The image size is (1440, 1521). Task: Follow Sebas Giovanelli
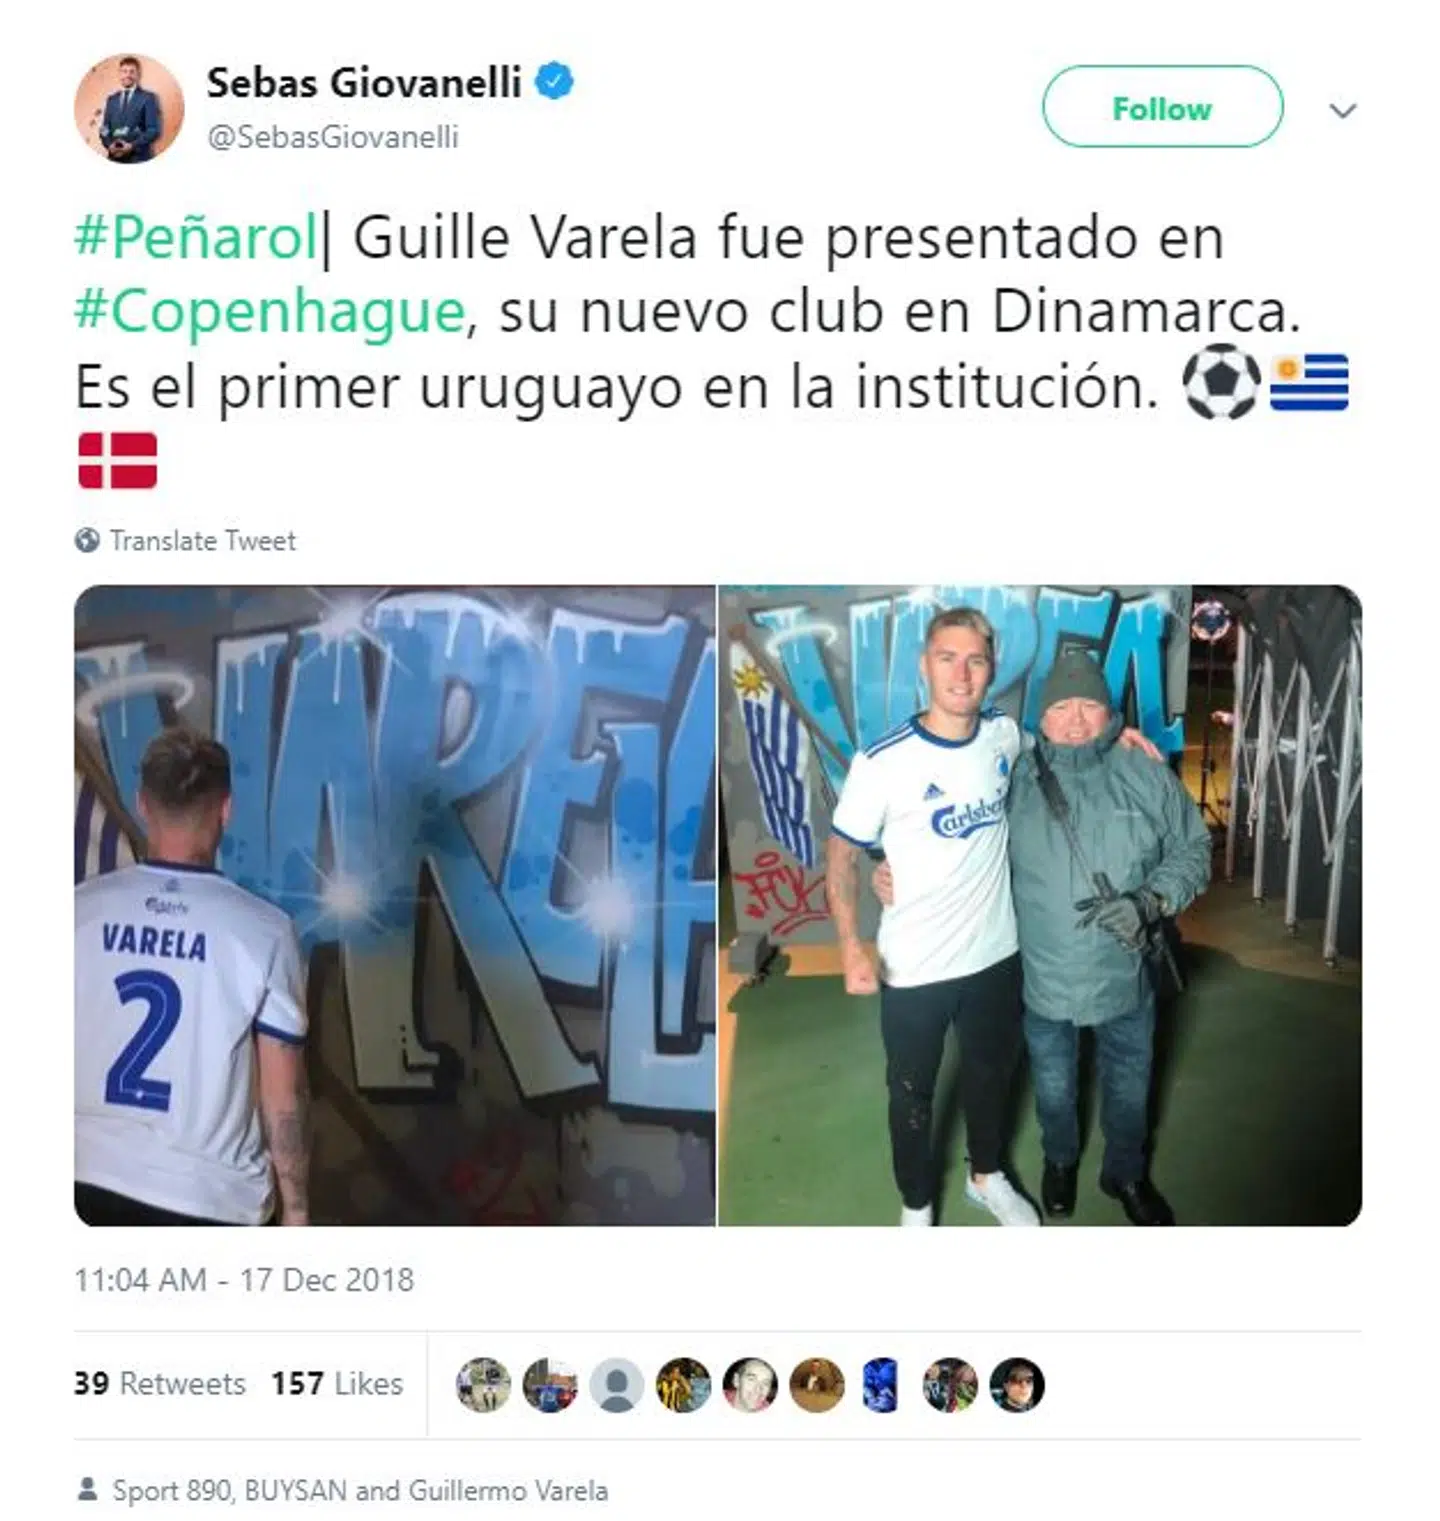click(x=1162, y=107)
